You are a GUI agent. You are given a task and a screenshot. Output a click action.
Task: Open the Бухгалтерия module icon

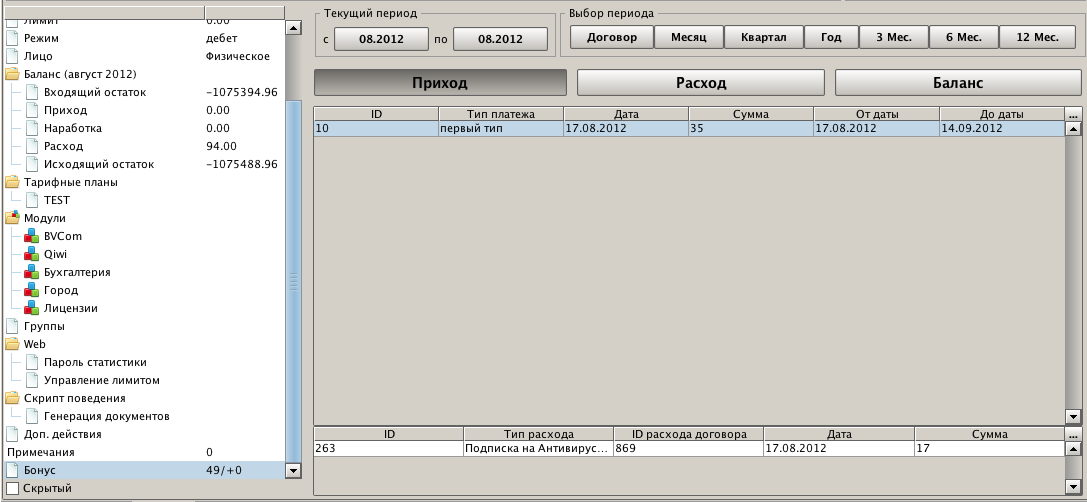click(31, 272)
